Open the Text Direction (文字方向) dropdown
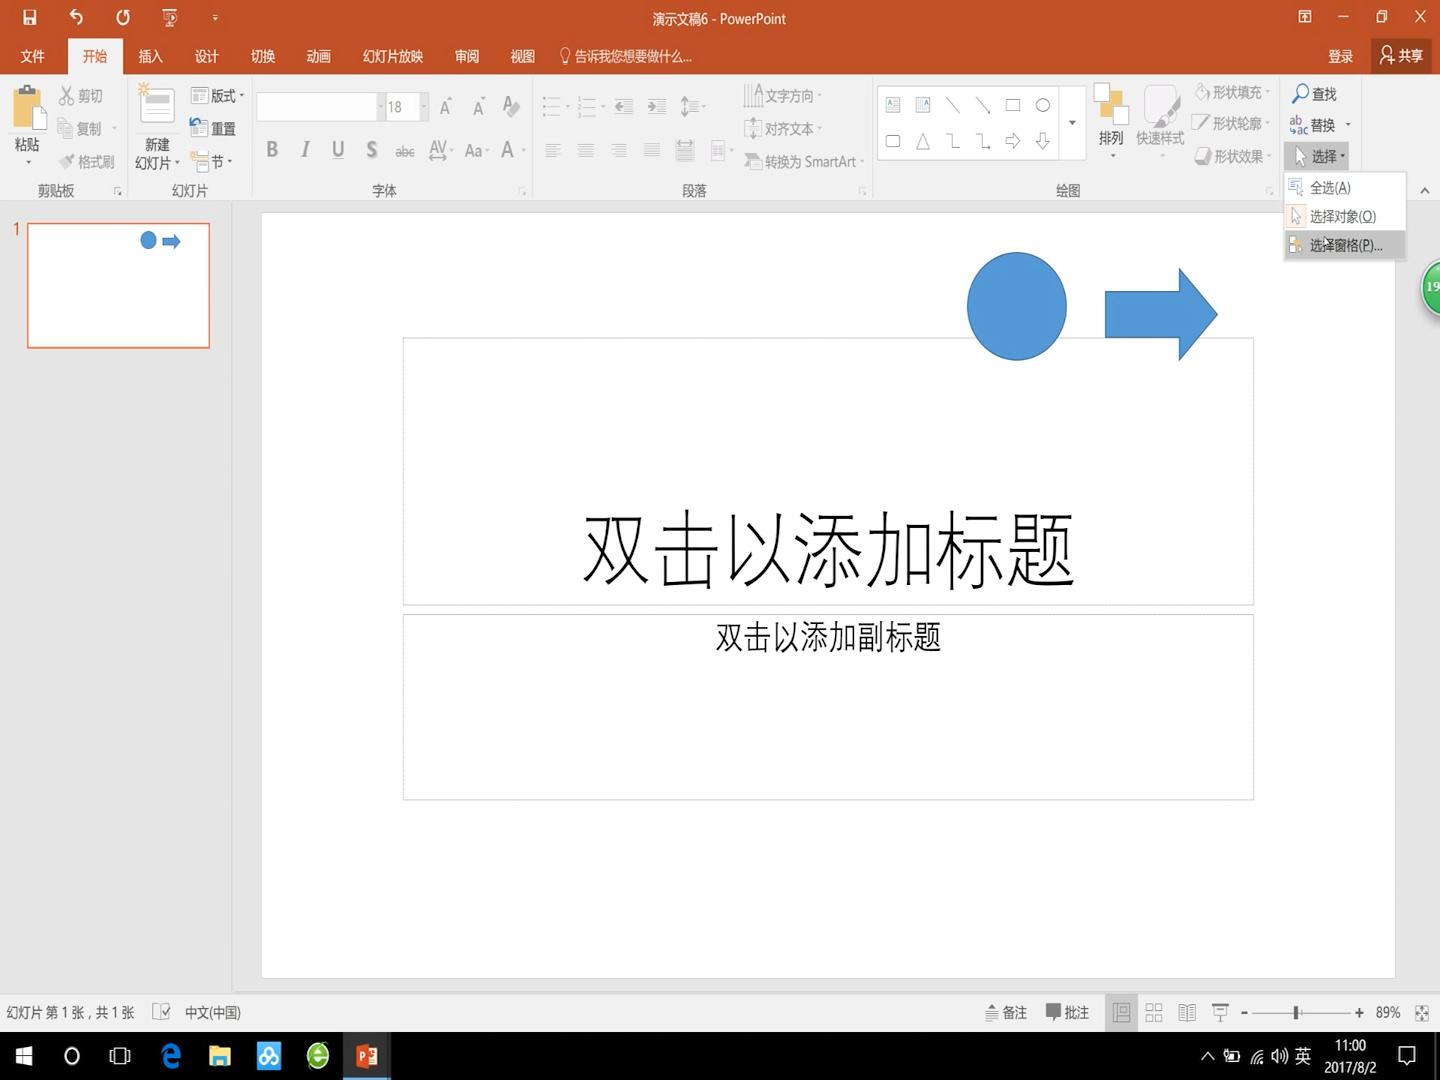The height and width of the screenshot is (1080, 1440). (x=783, y=95)
